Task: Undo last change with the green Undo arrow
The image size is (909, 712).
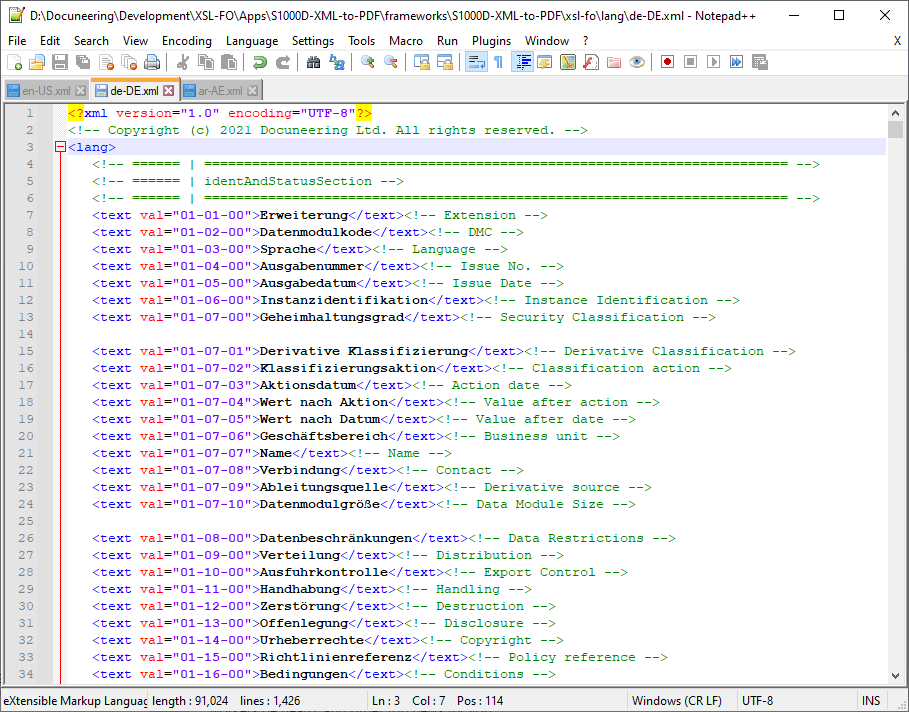Action: 260,62
